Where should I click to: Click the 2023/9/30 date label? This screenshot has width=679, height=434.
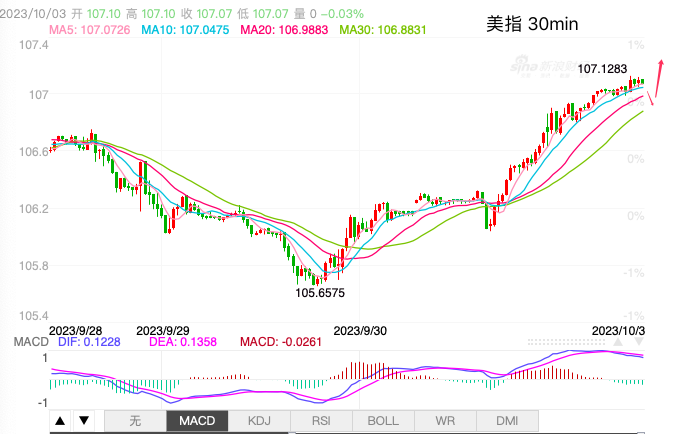click(x=360, y=331)
